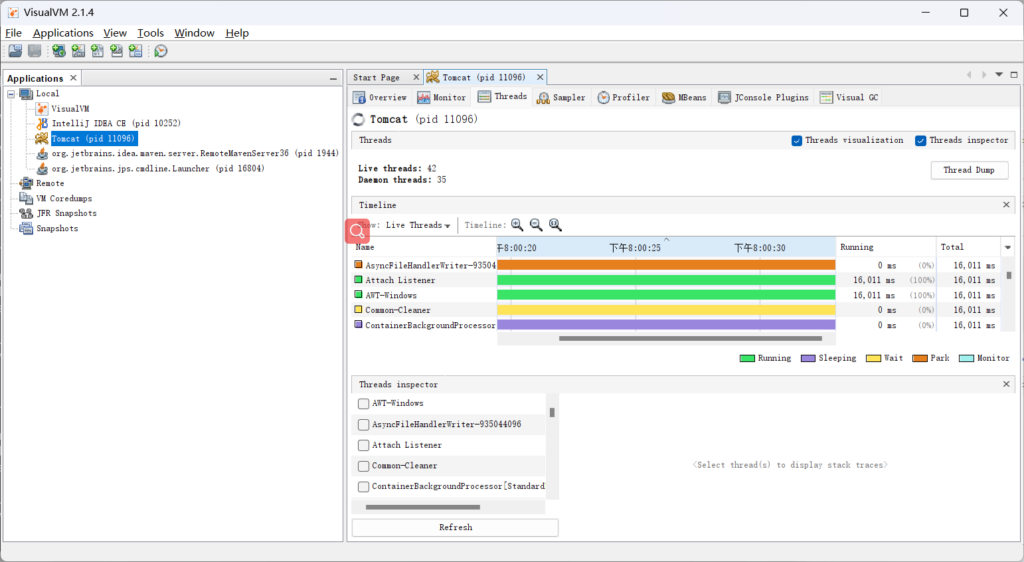Image resolution: width=1024 pixels, height=562 pixels.
Task: Click the VisualVM title bar app icon
Action: (13, 12)
